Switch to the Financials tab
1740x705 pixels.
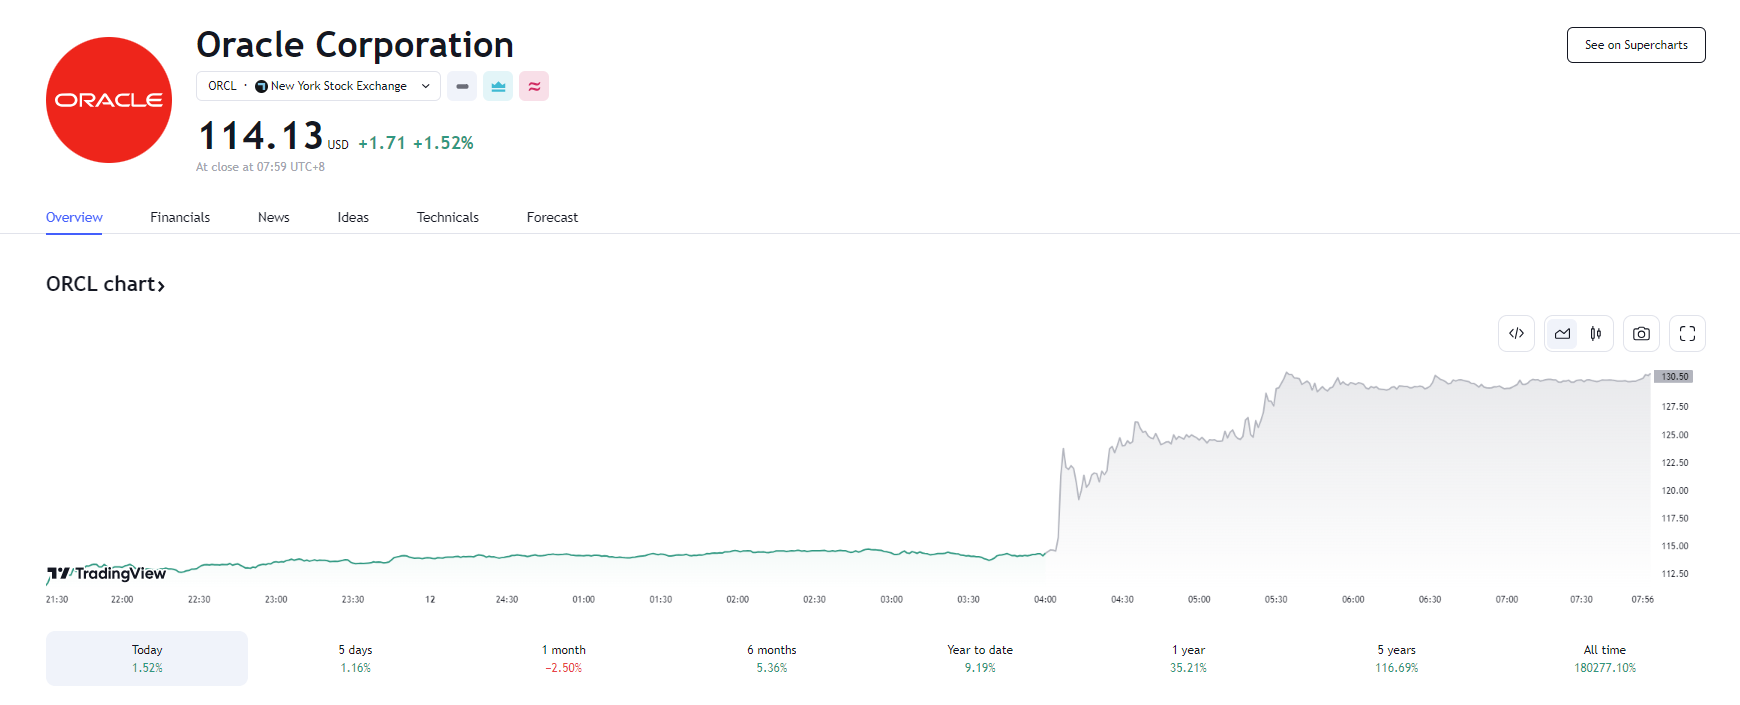(x=180, y=217)
